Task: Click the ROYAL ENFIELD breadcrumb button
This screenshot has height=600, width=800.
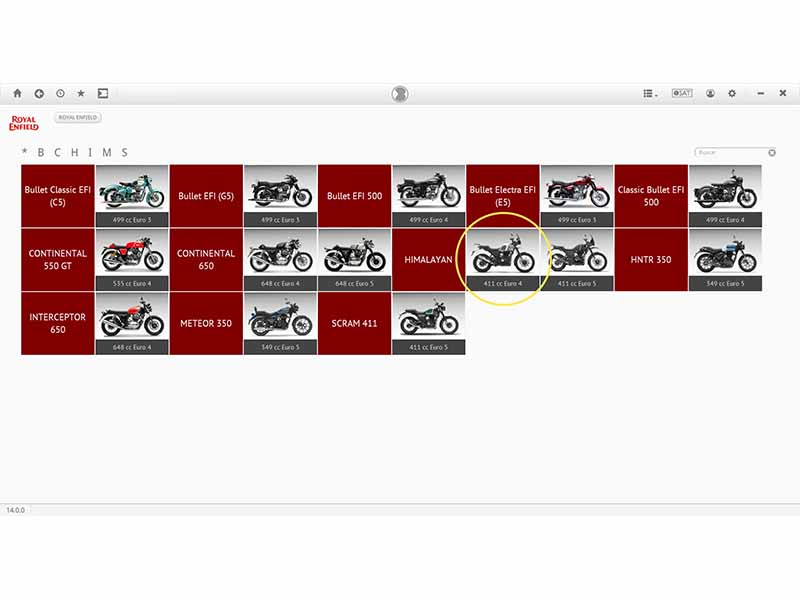Action: 78,117
